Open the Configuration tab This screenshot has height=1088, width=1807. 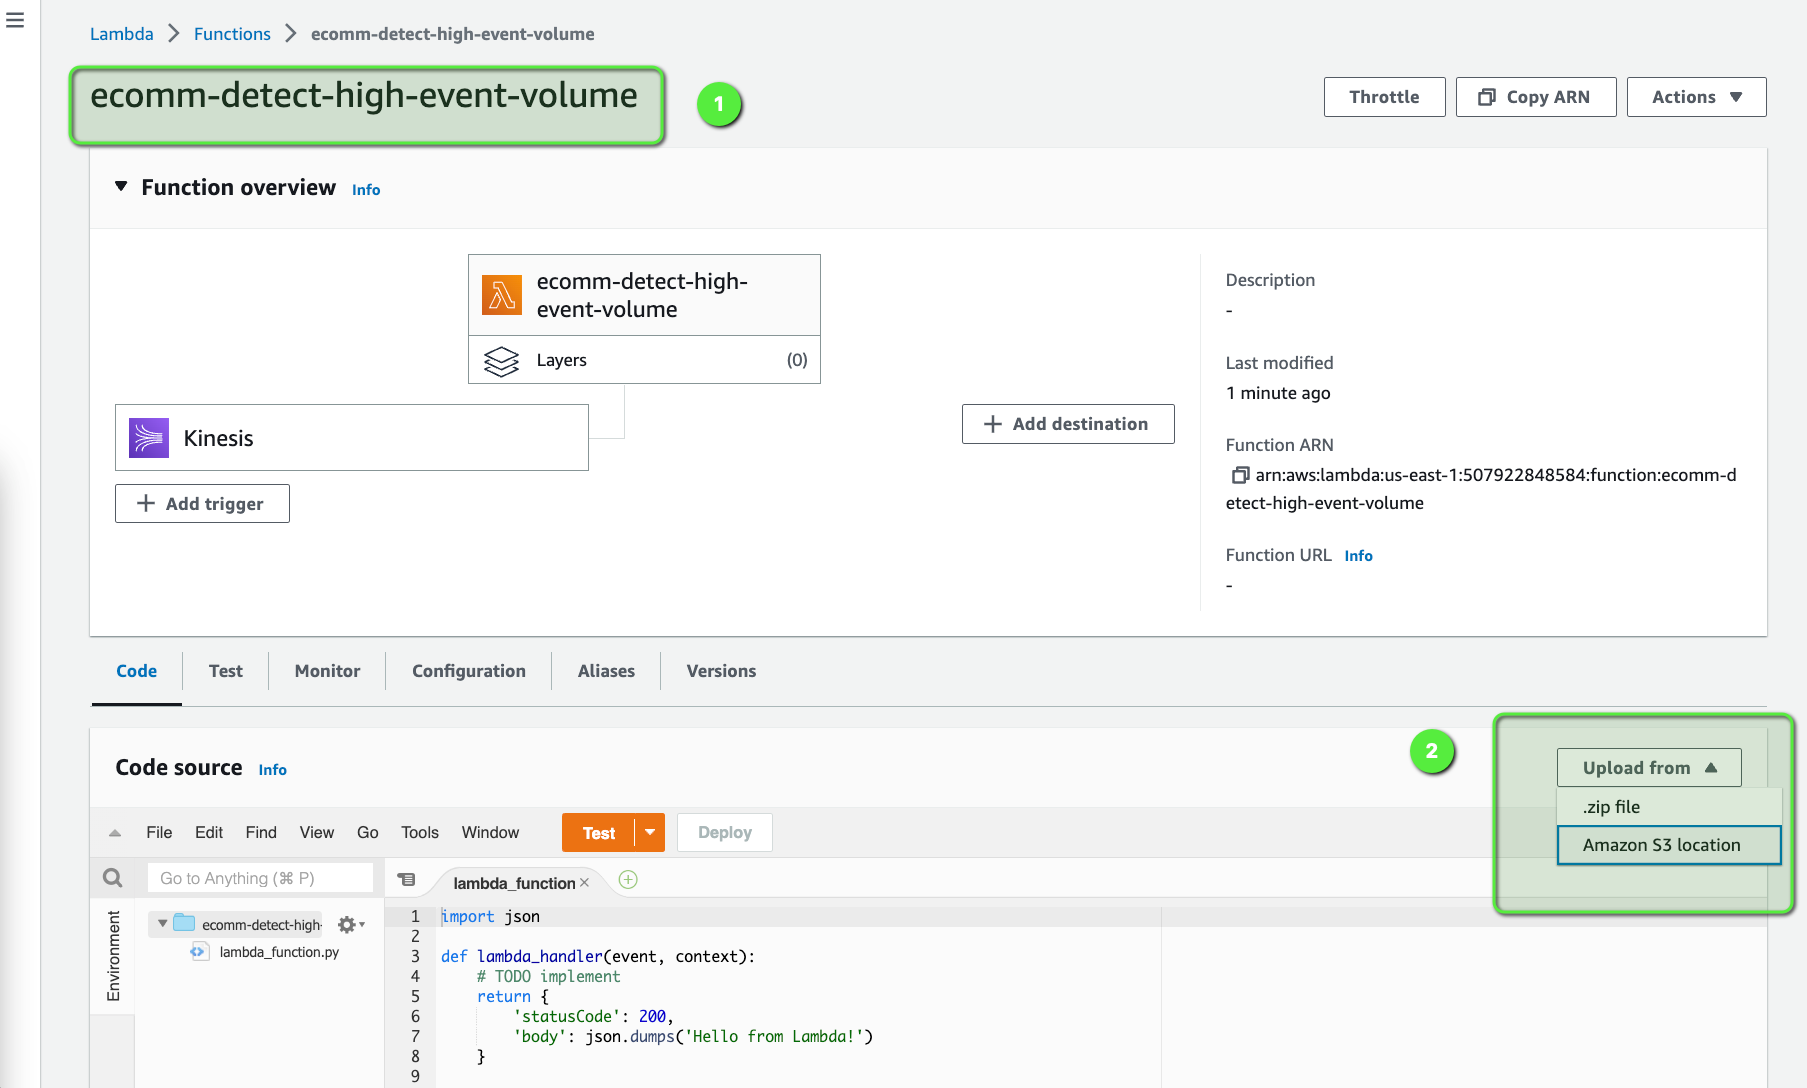pyautogui.click(x=469, y=671)
